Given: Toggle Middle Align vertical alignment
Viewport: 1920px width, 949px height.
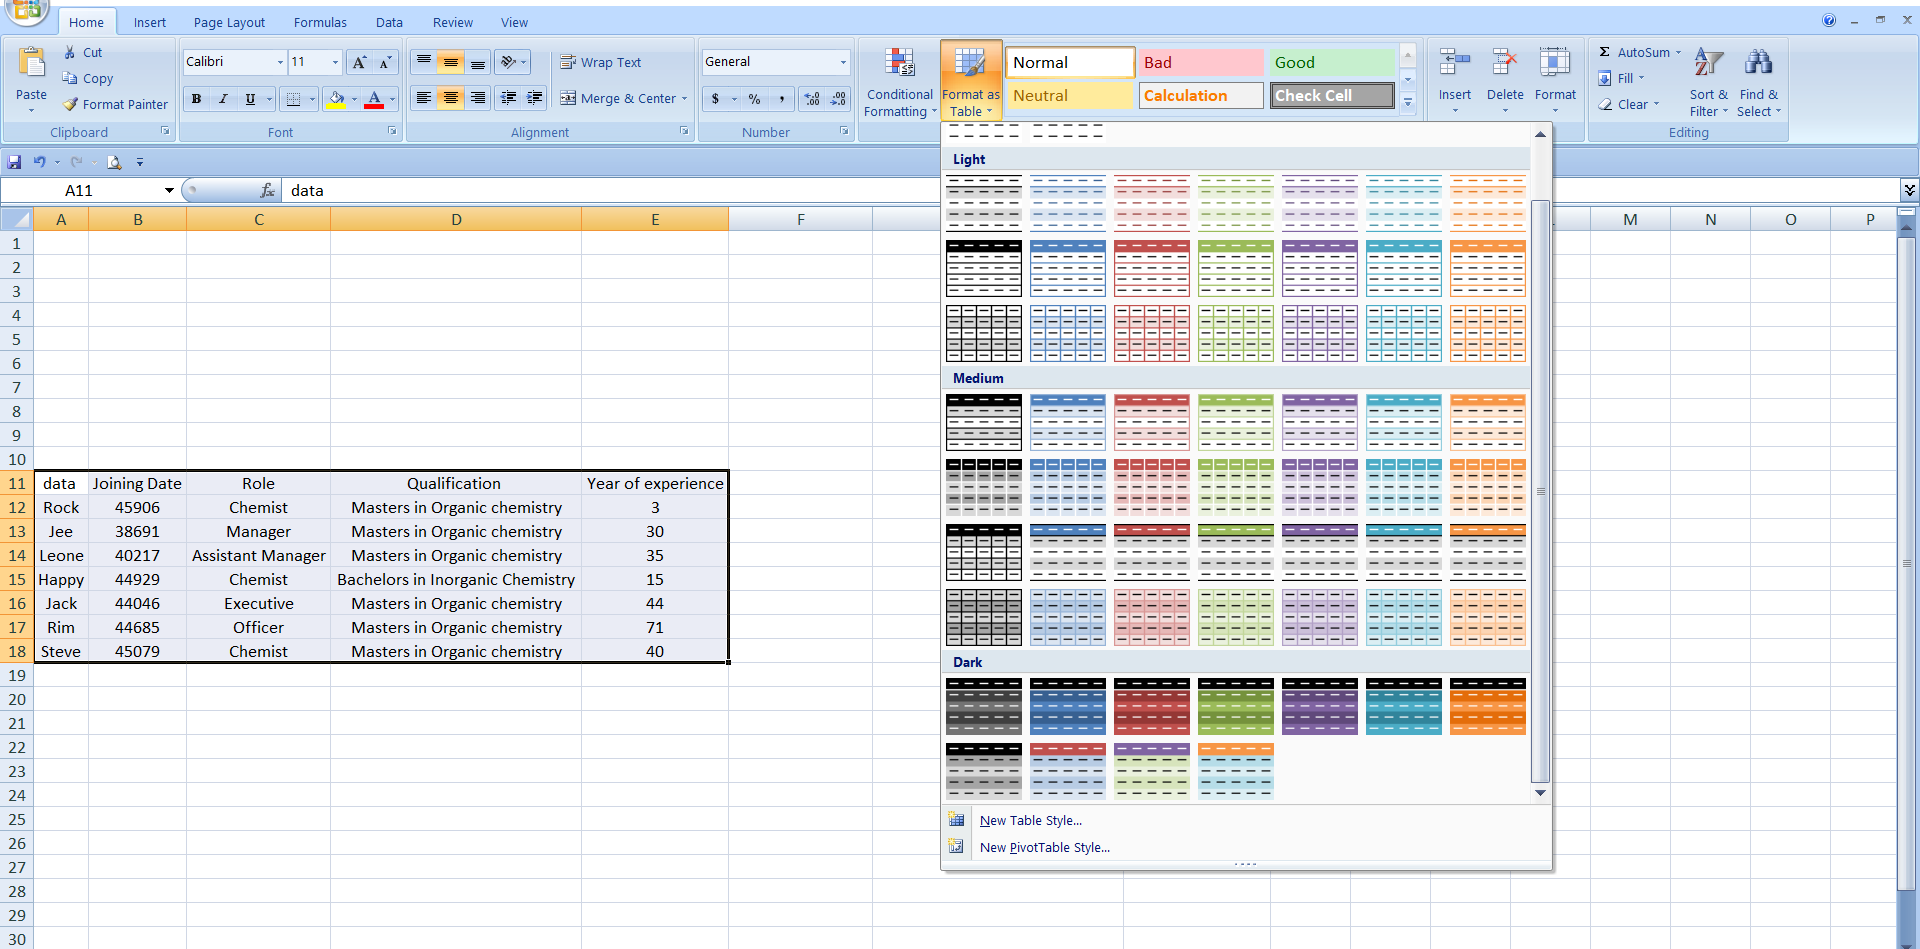Looking at the screenshot, I should 451,62.
